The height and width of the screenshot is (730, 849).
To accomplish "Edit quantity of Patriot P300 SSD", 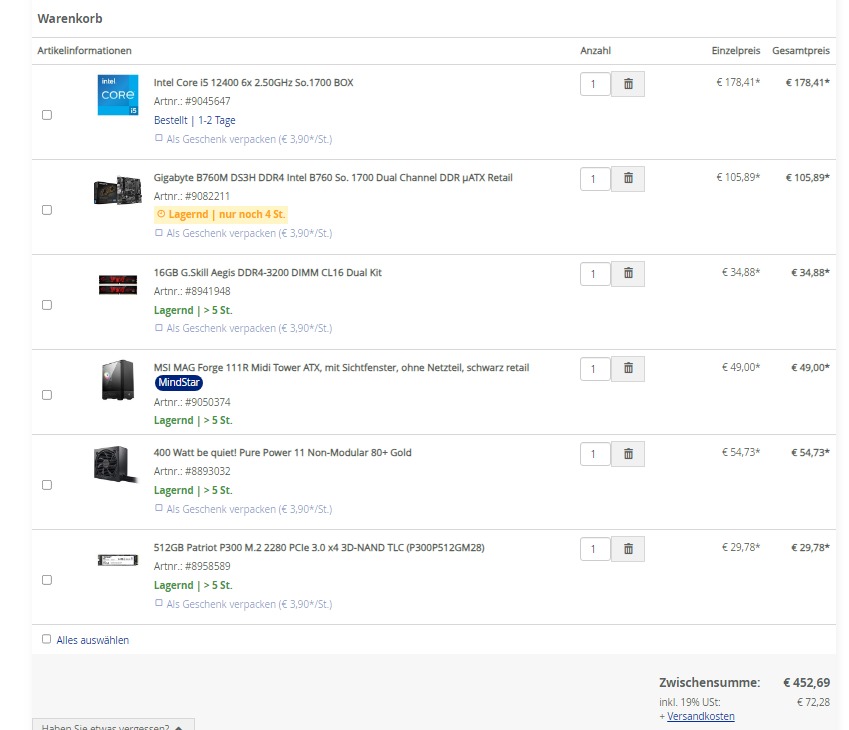I will click(595, 549).
